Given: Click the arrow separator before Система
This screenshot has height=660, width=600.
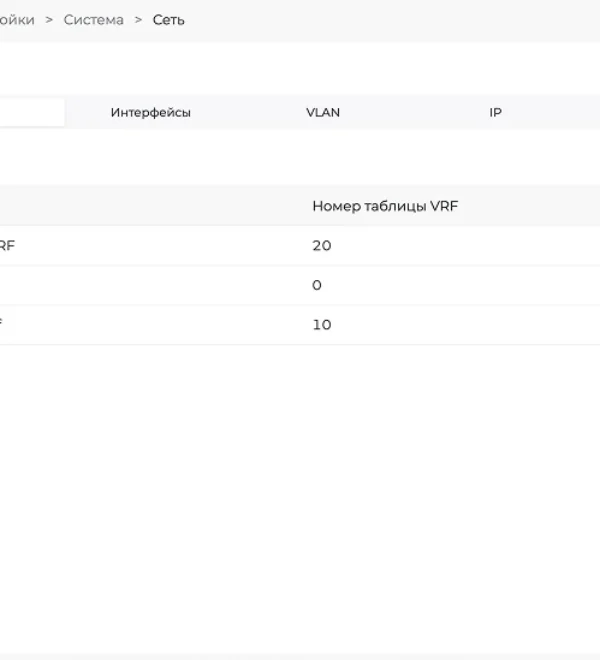Looking at the screenshot, I should click(x=49, y=20).
